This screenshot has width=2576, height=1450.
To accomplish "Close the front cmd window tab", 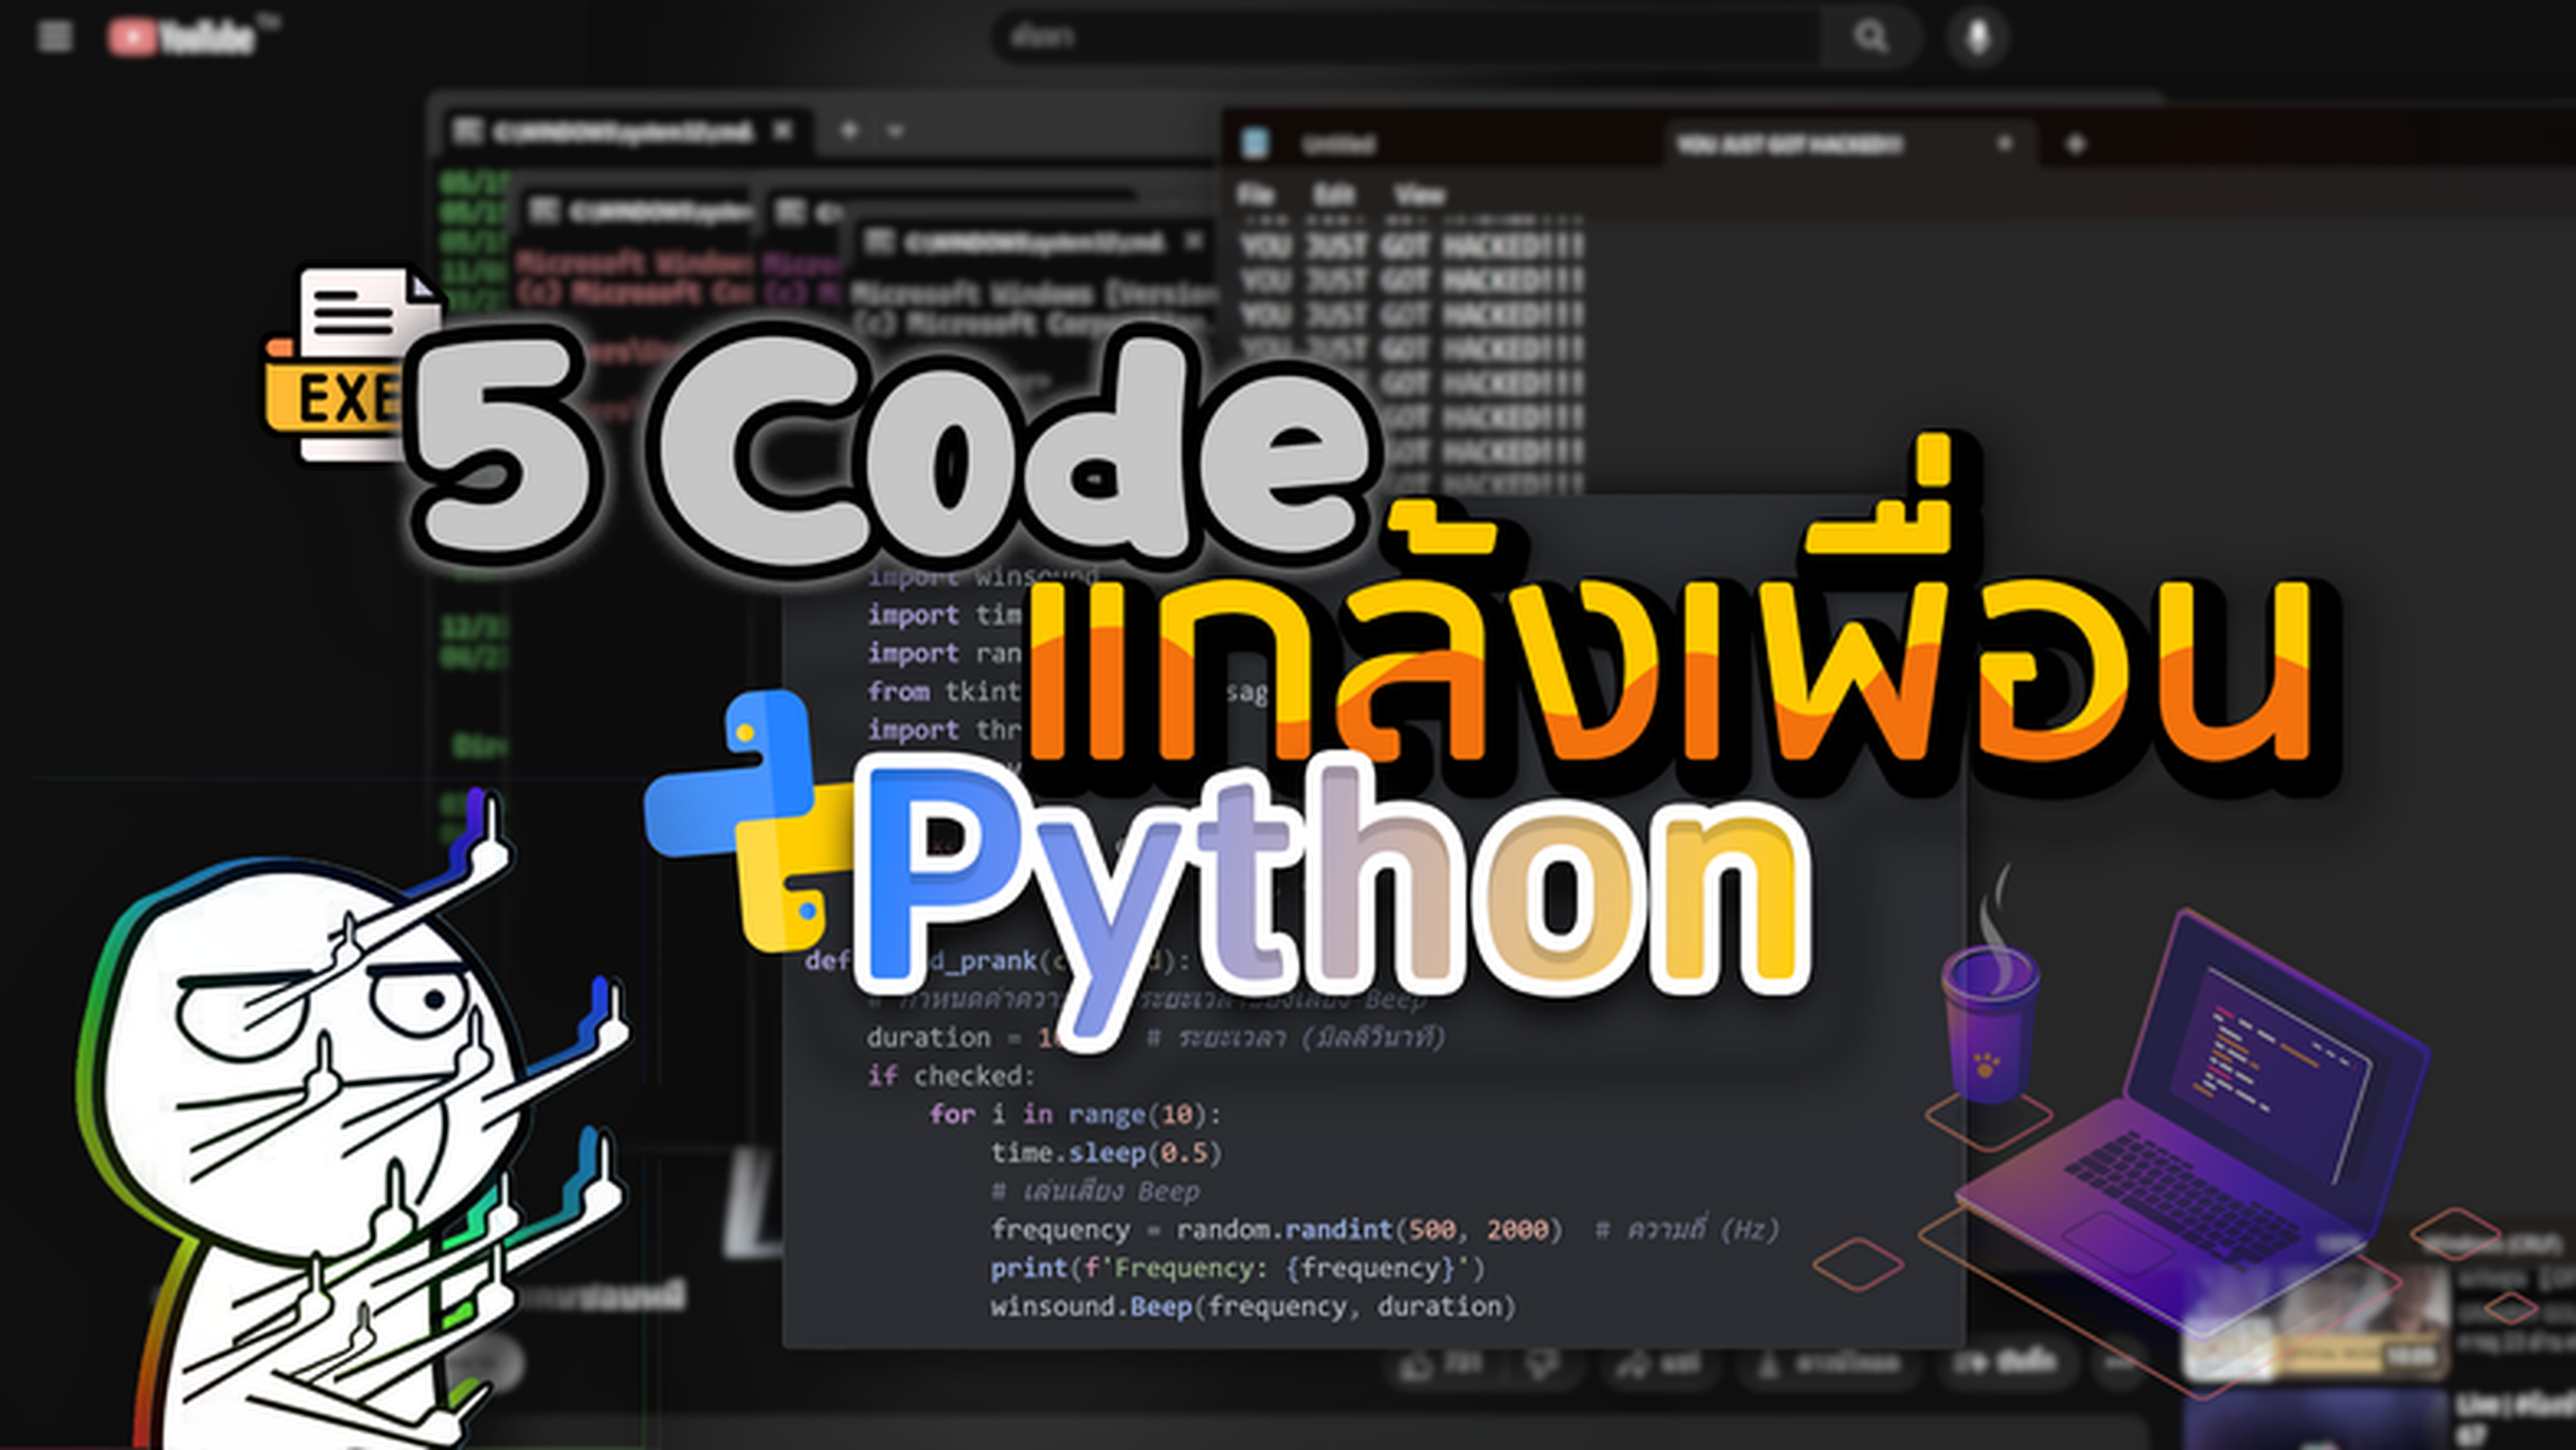I will click(x=1193, y=241).
